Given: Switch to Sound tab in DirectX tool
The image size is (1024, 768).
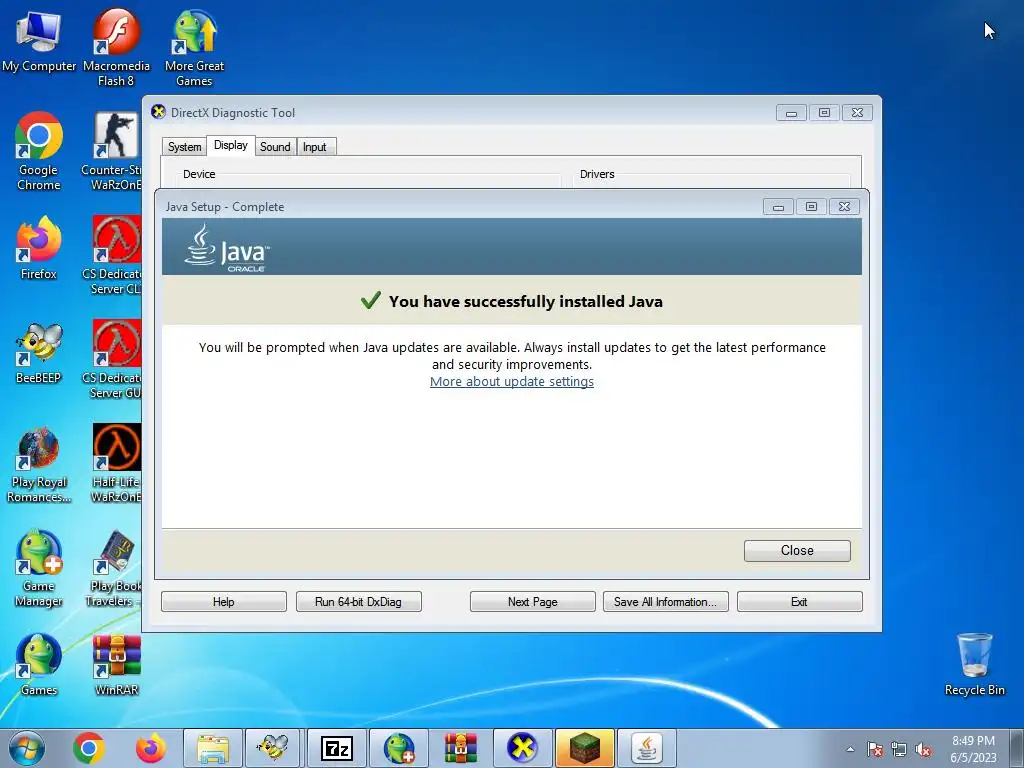Looking at the screenshot, I should coord(275,147).
